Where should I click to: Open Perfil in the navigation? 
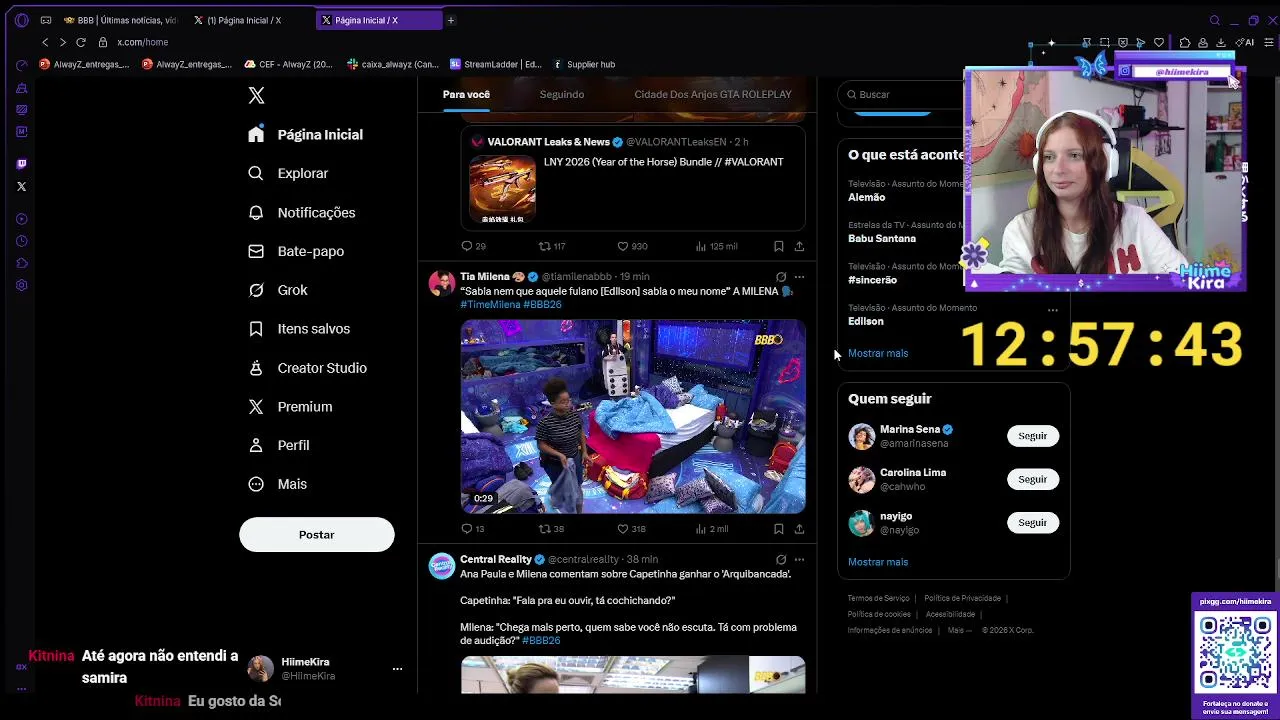pyautogui.click(x=279, y=445)
